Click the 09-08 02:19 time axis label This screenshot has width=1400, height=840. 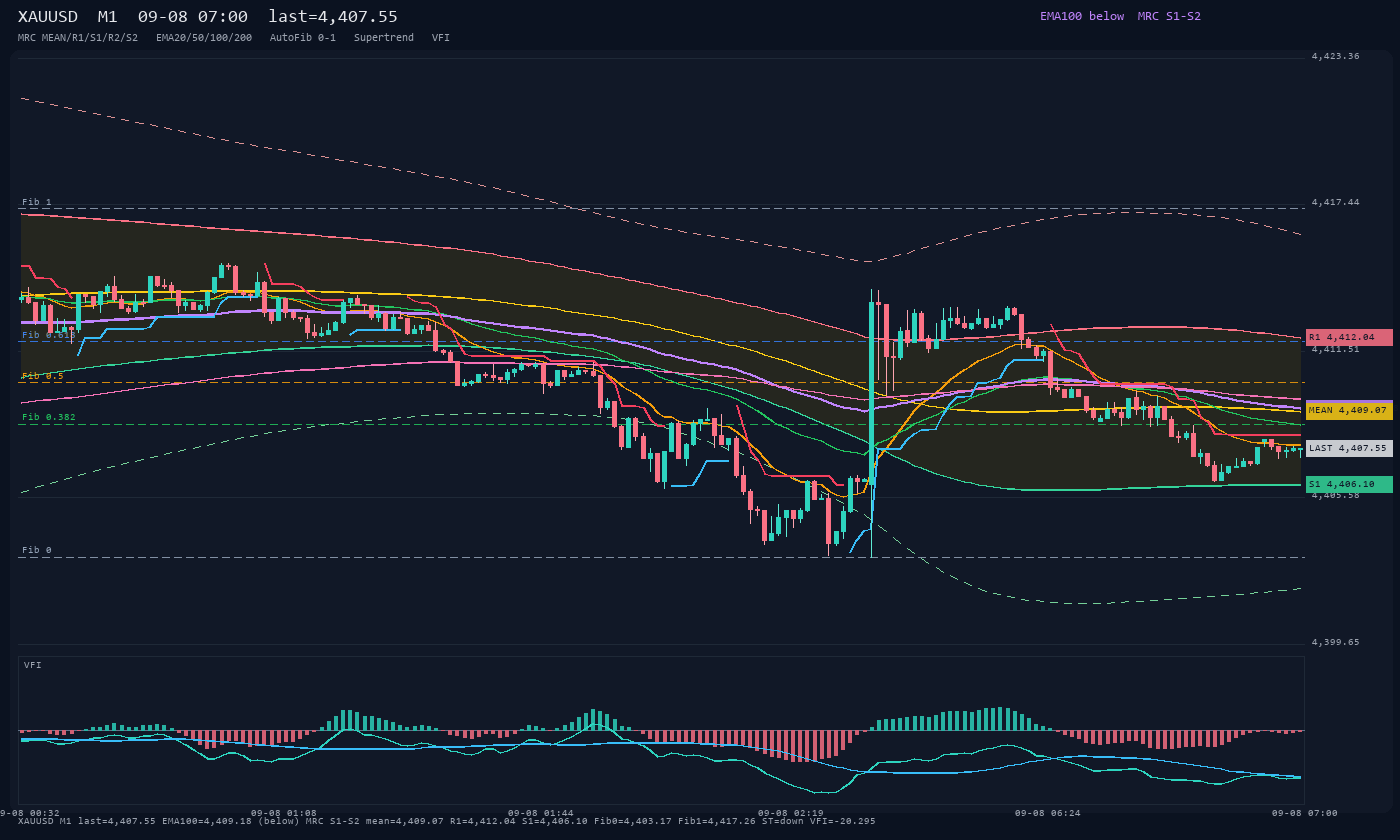click(790, 813)
